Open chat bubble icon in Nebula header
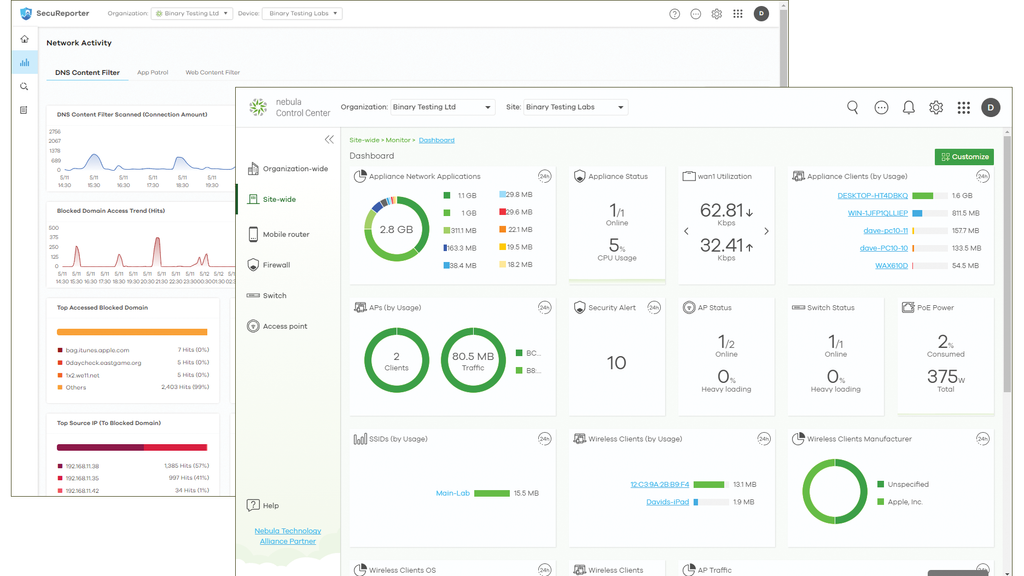Screen dimensions: 1024x576 coord(881,108)
